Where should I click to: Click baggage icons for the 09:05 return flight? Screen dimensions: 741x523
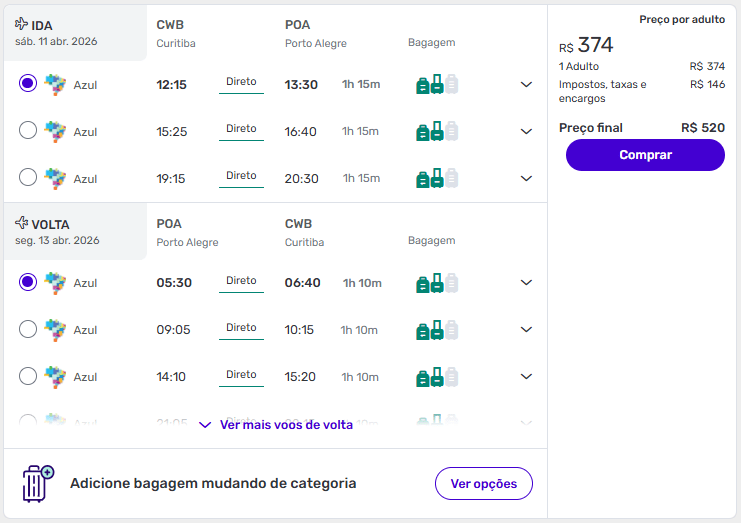pos(437,330)
